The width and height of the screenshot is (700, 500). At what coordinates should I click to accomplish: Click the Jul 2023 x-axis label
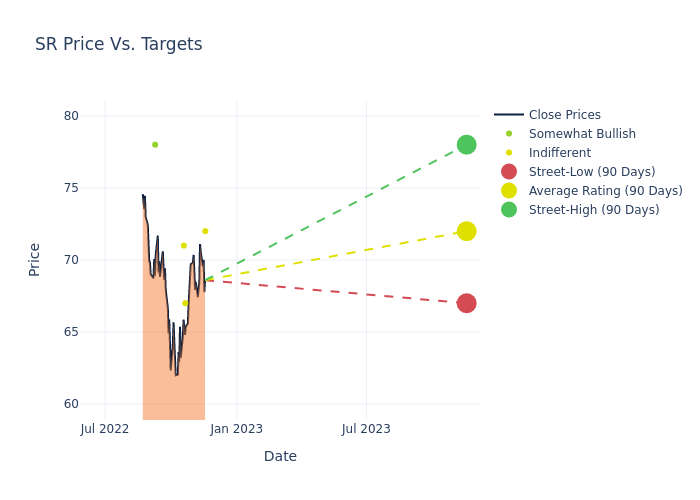point(366,429)
